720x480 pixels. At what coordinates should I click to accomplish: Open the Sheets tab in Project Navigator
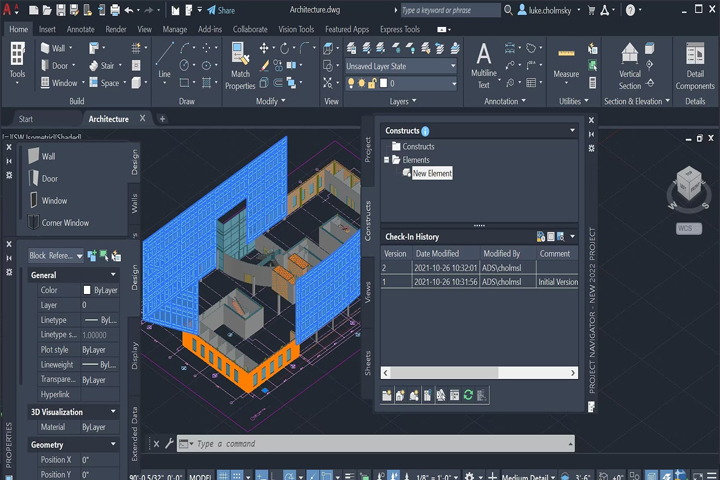[368, 363]
